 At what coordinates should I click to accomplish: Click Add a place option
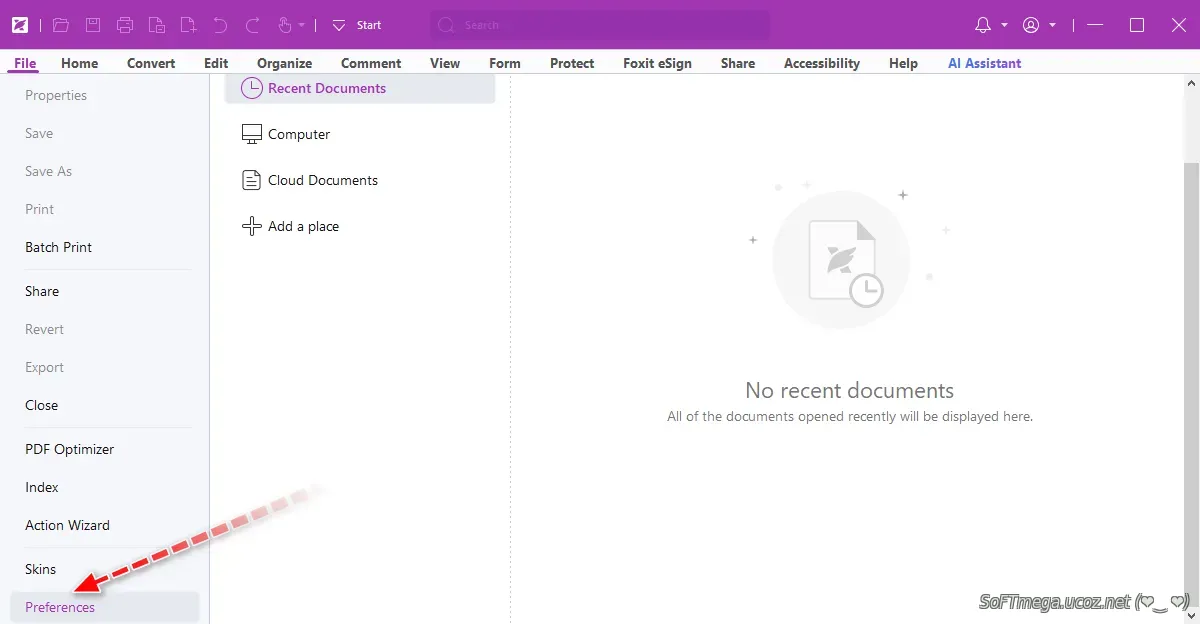pos(303,226)
